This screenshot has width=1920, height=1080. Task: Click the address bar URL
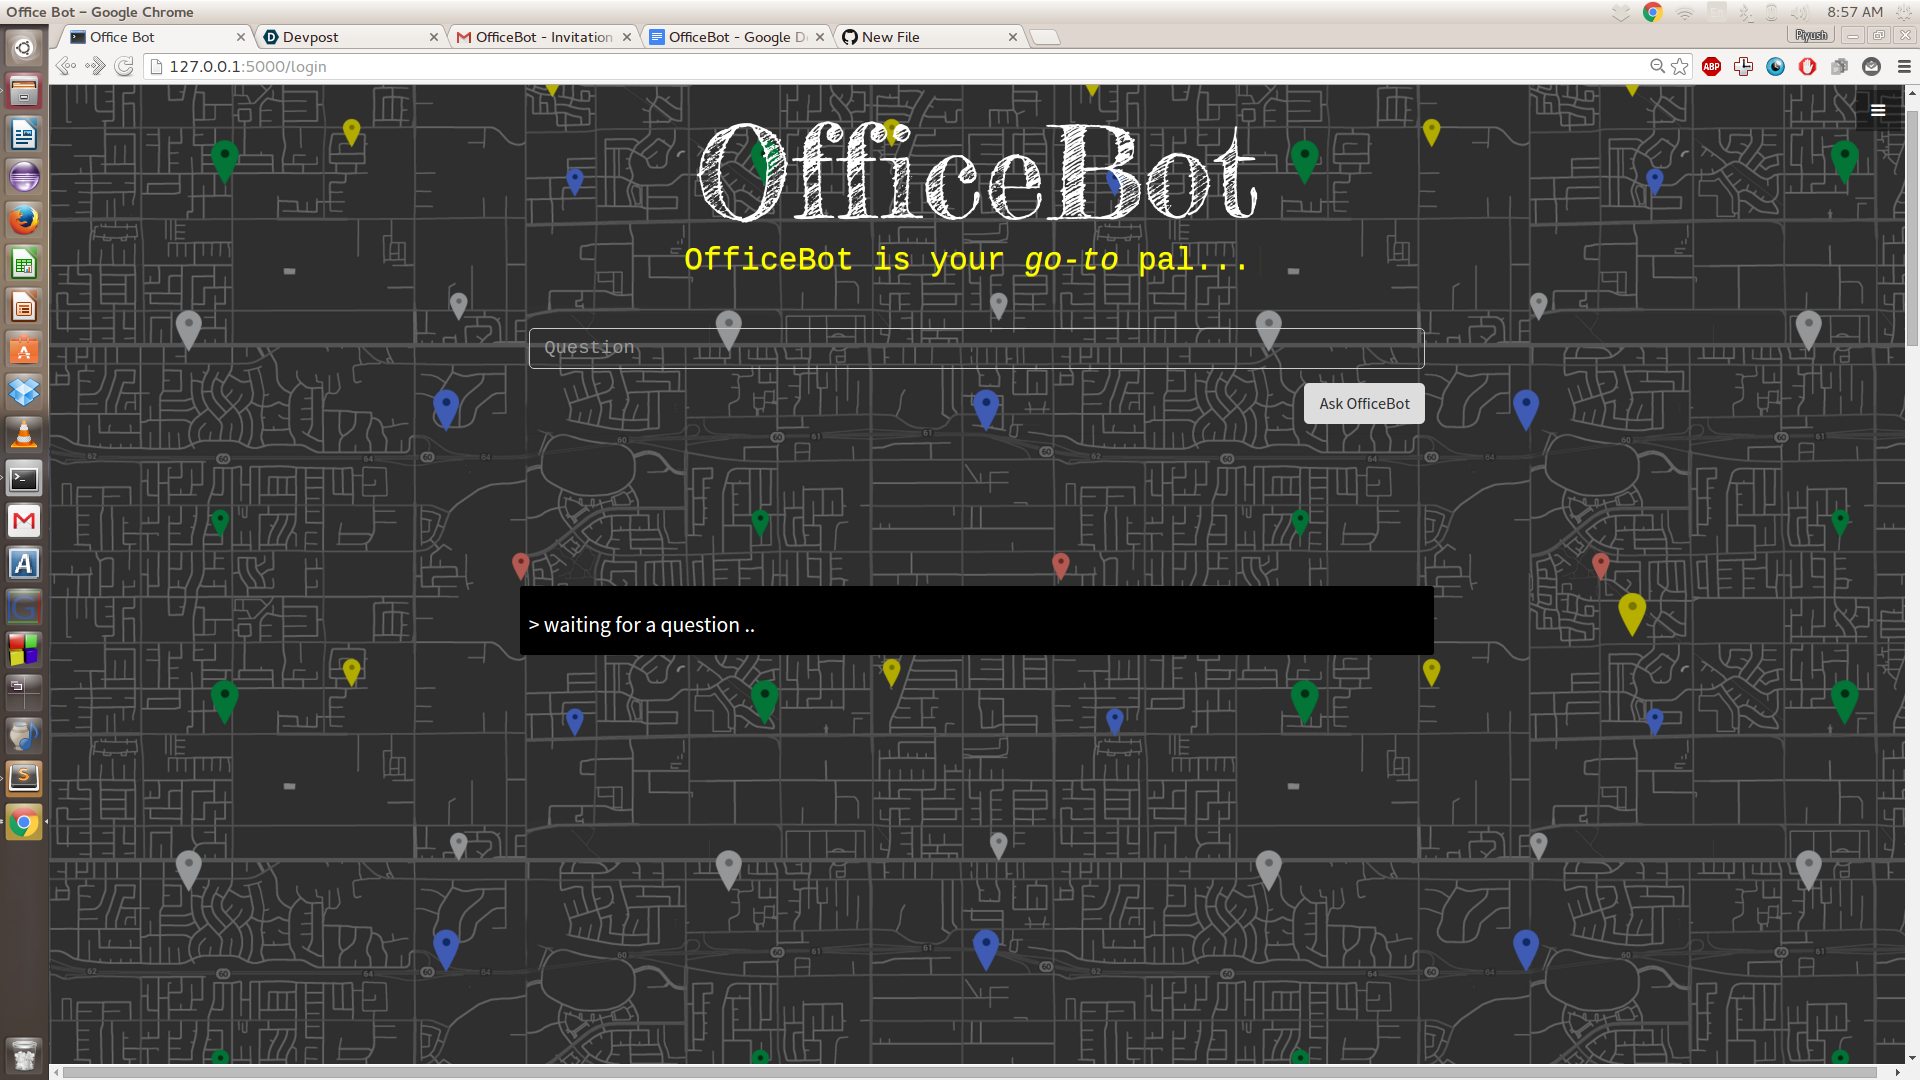(x=248, y=67)
